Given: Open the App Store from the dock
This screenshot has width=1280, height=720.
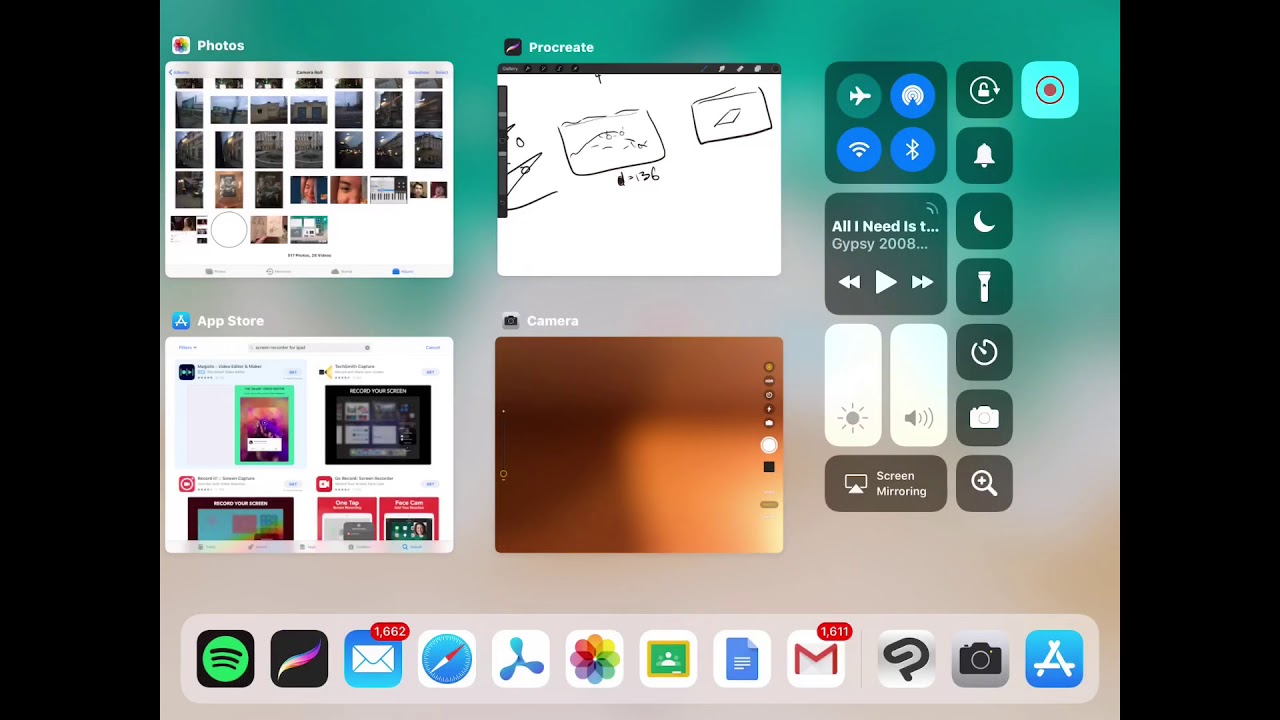Looking at the screenshot, I should [x=1054, y=659].
